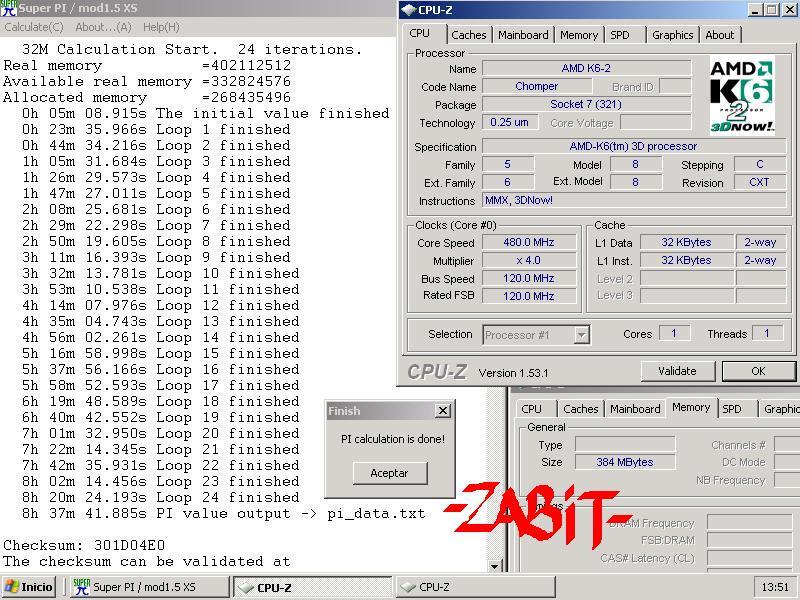
Task: Click the Checksum: 301D04E0 line
Action: [x=84, y=545]
